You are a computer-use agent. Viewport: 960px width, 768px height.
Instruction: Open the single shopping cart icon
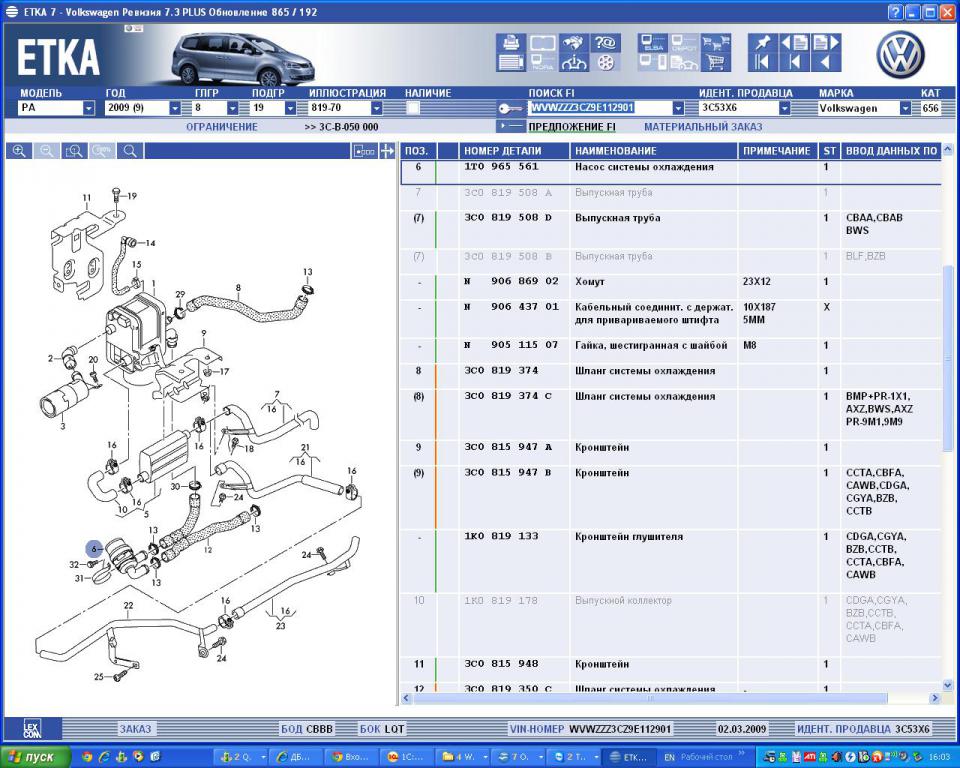[716, 62]
